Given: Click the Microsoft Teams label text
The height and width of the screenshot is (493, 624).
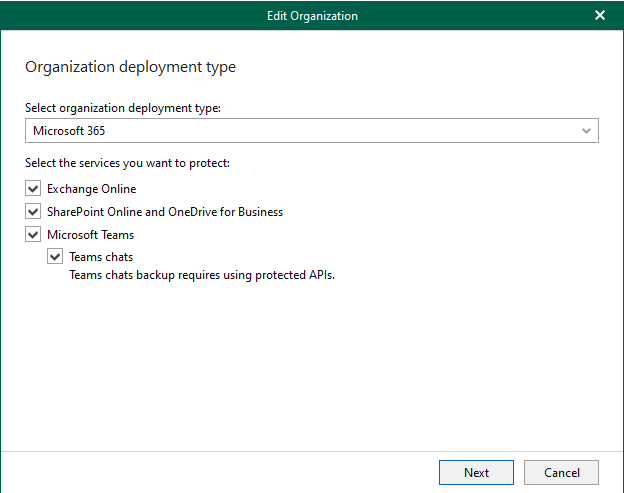Looking at the screenshot, I should tap(90, 235).
